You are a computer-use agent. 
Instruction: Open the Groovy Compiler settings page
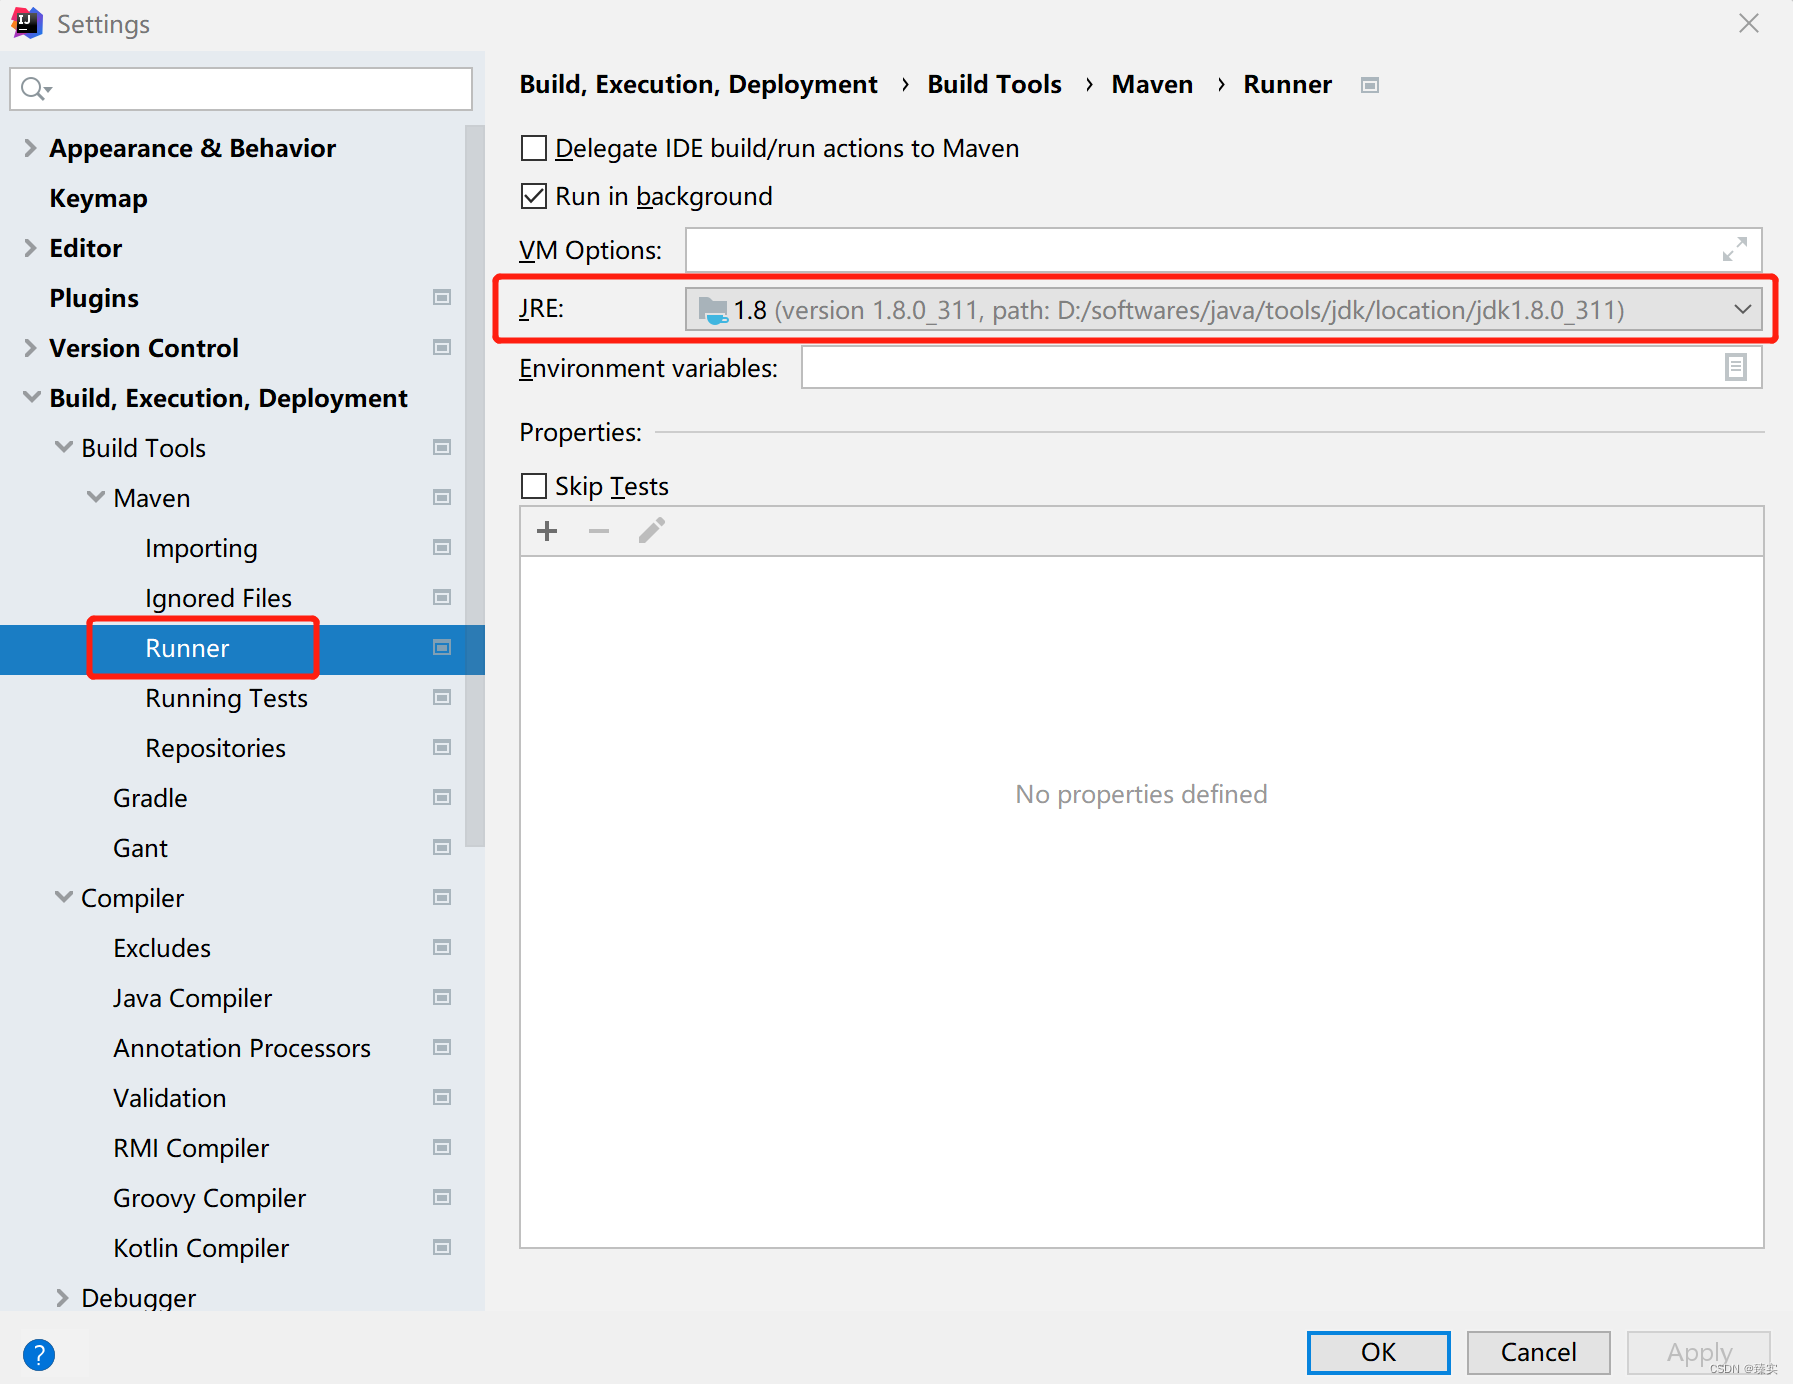coord(209,1198)
